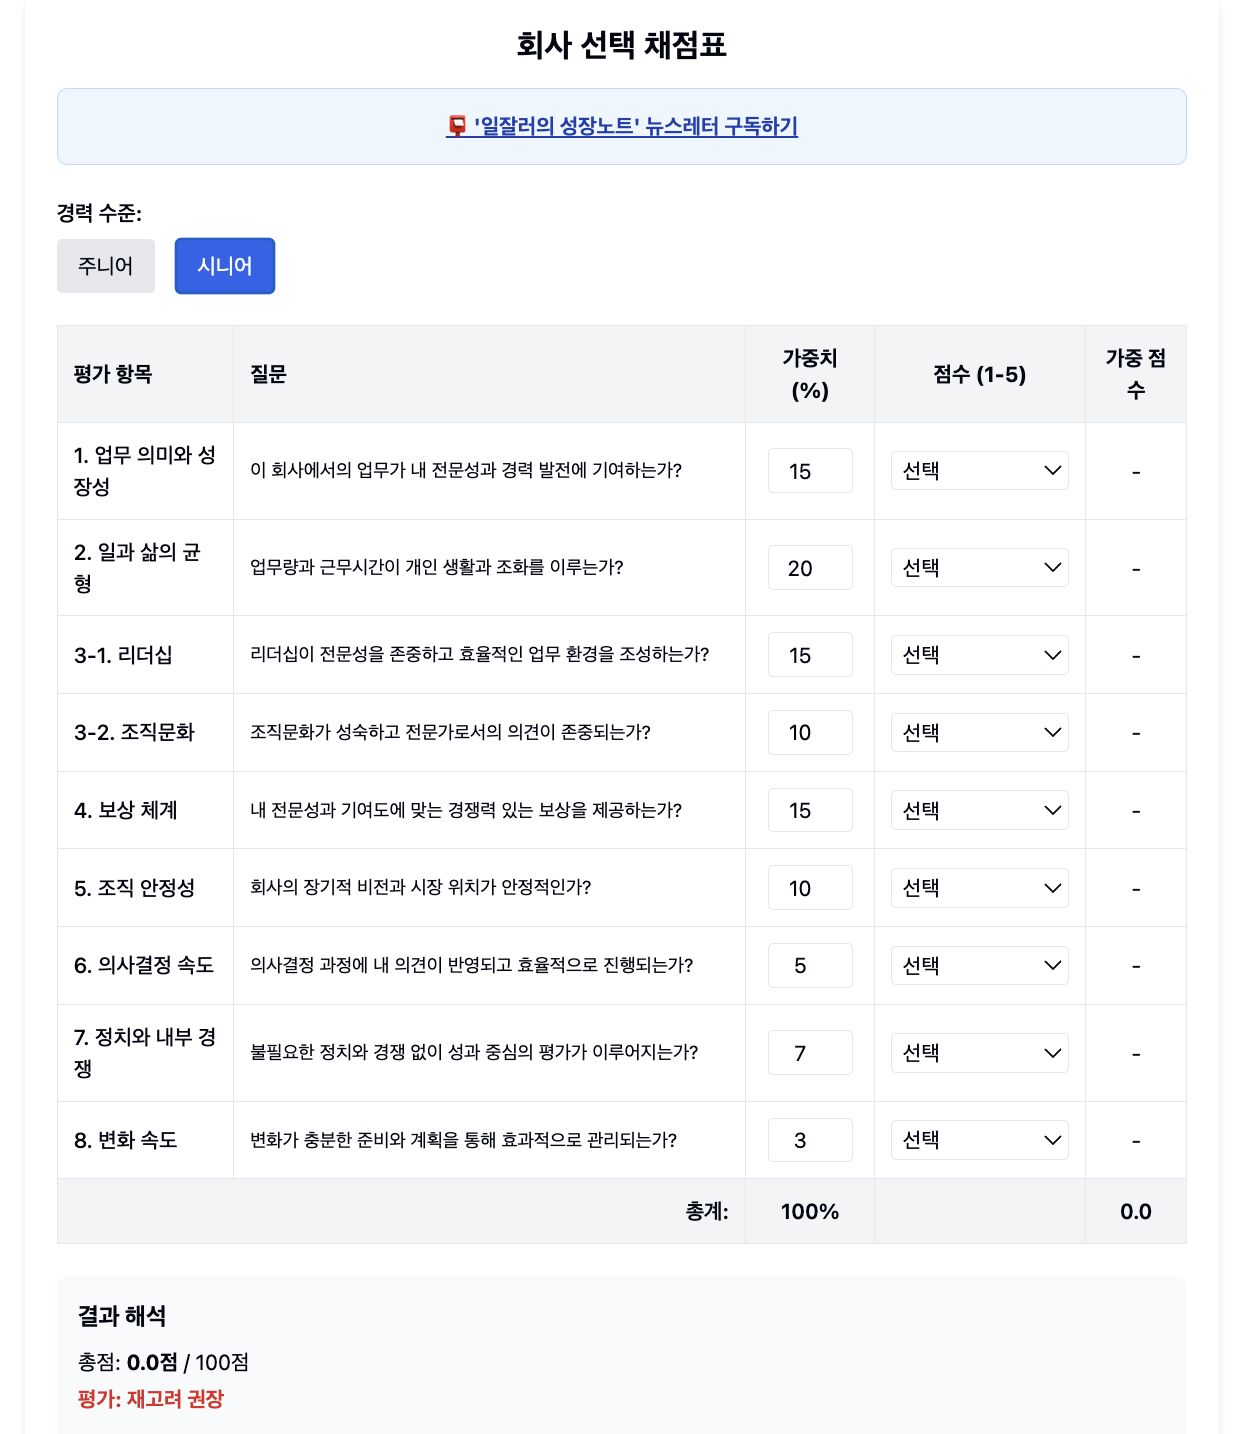Screen dimensions: 1238x1434
Task: Open the 3-1. 리더십 score dropdown
Action: [x=978, y=655]
